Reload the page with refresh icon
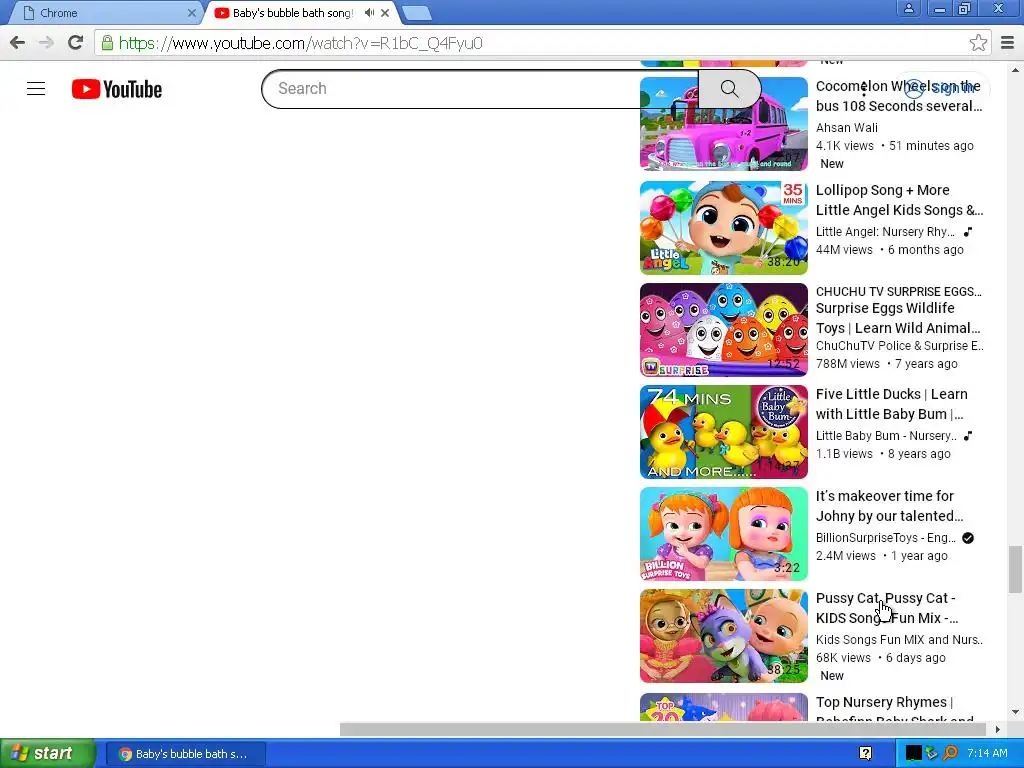1024x768 pixels. tap(76, 43)
